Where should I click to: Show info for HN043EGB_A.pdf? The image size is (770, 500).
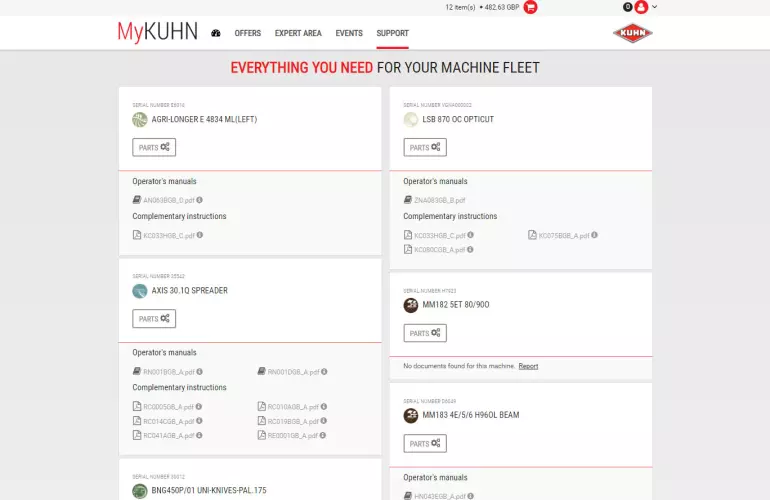click(470, 496)
